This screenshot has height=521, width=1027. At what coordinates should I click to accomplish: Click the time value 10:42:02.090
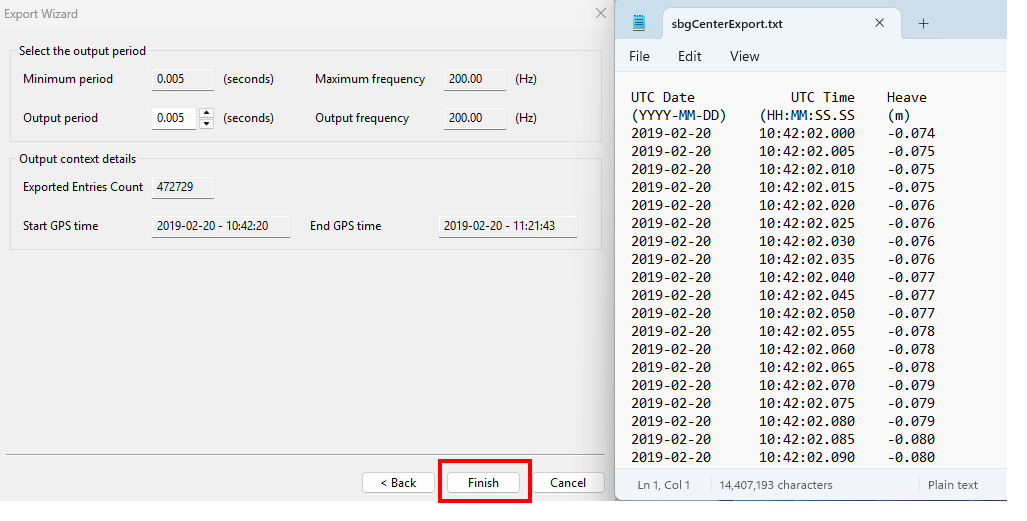[x=807, y=457]
